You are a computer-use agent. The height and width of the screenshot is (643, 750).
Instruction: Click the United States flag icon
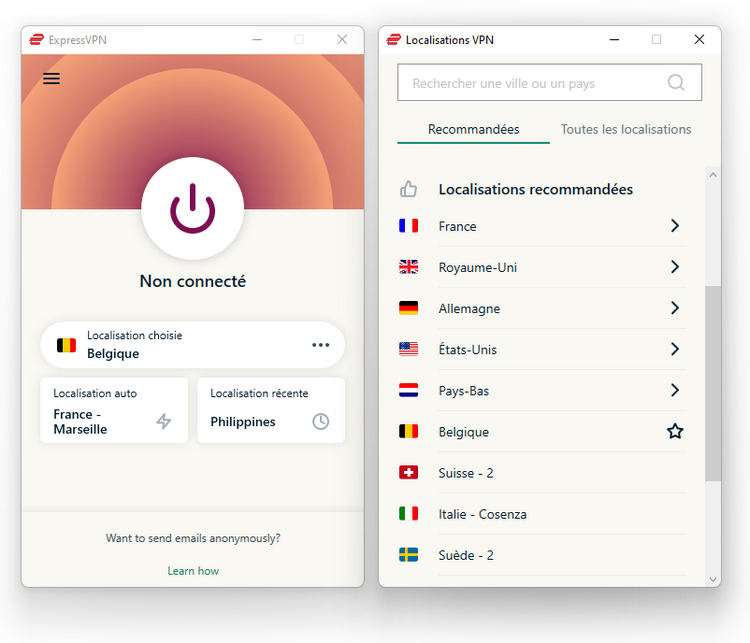pos(408,349)
